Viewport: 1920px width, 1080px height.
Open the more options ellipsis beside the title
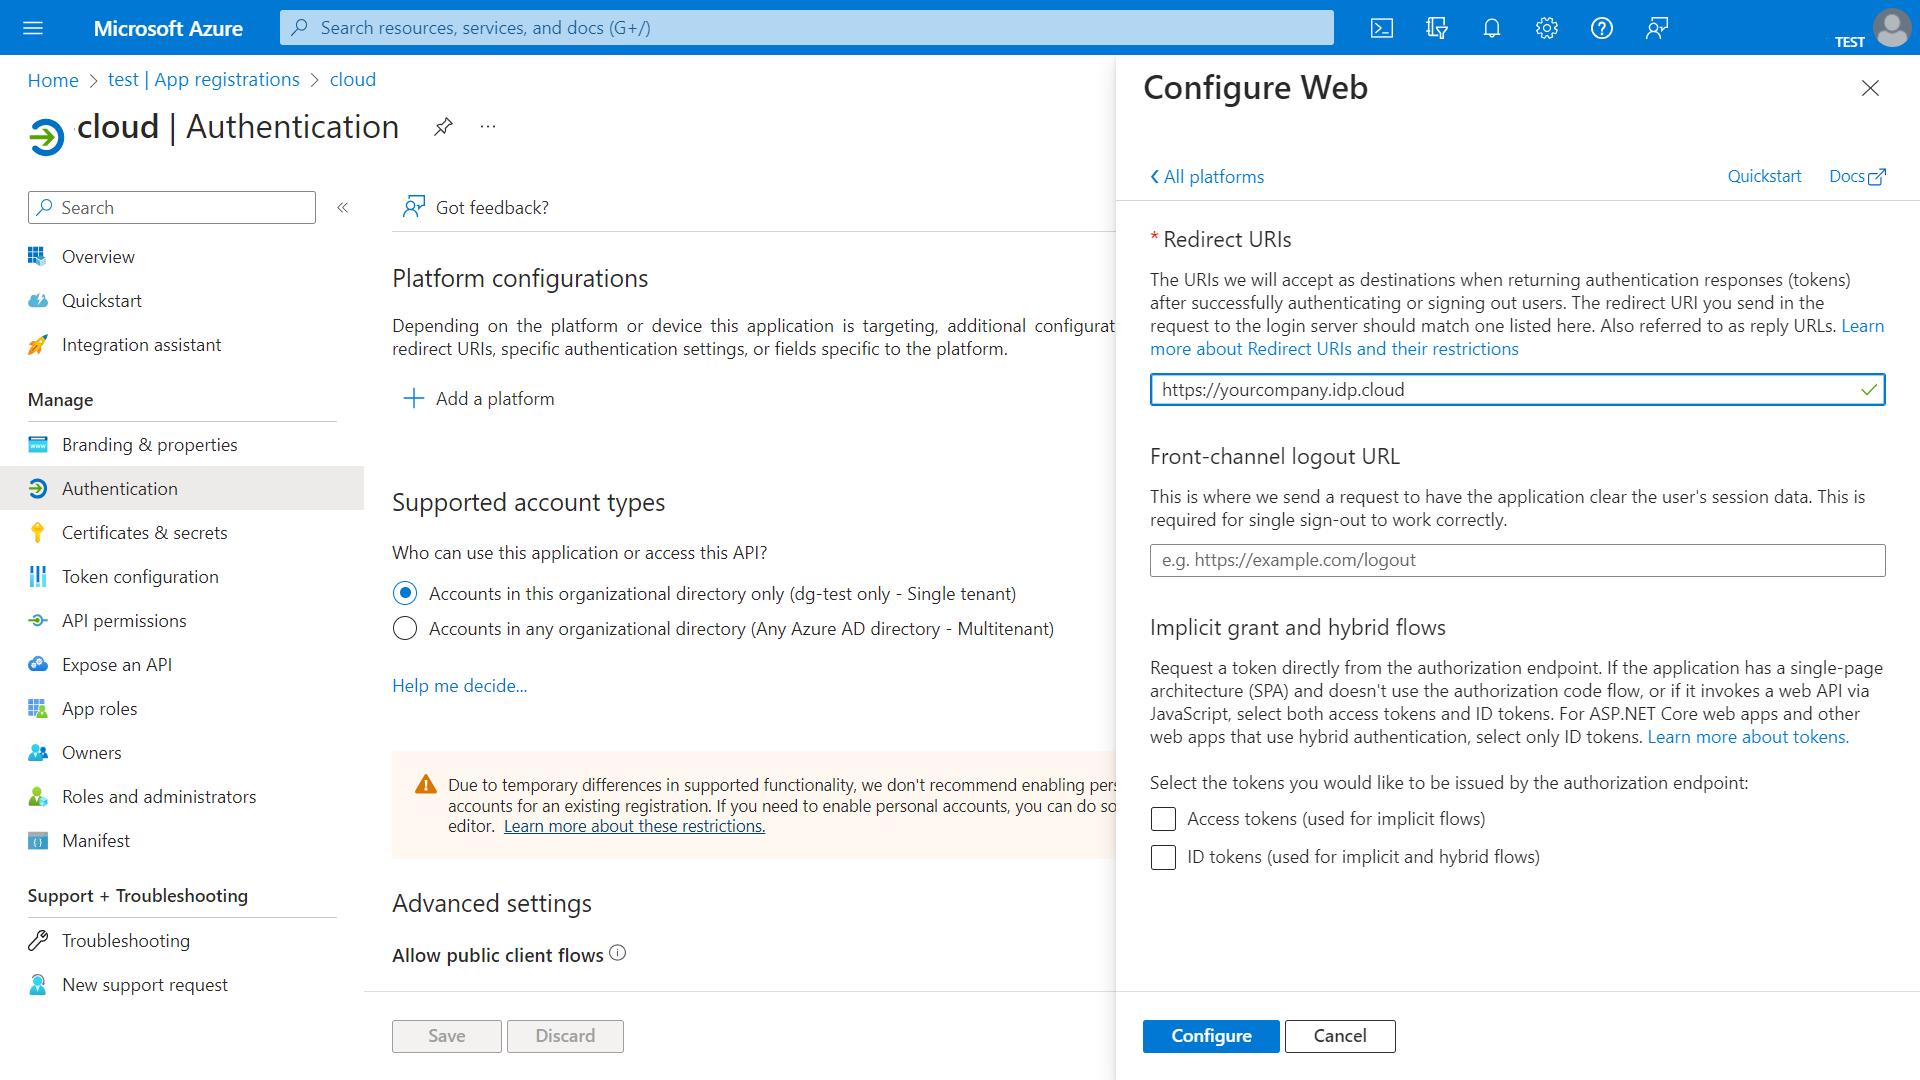pos(488,127)
